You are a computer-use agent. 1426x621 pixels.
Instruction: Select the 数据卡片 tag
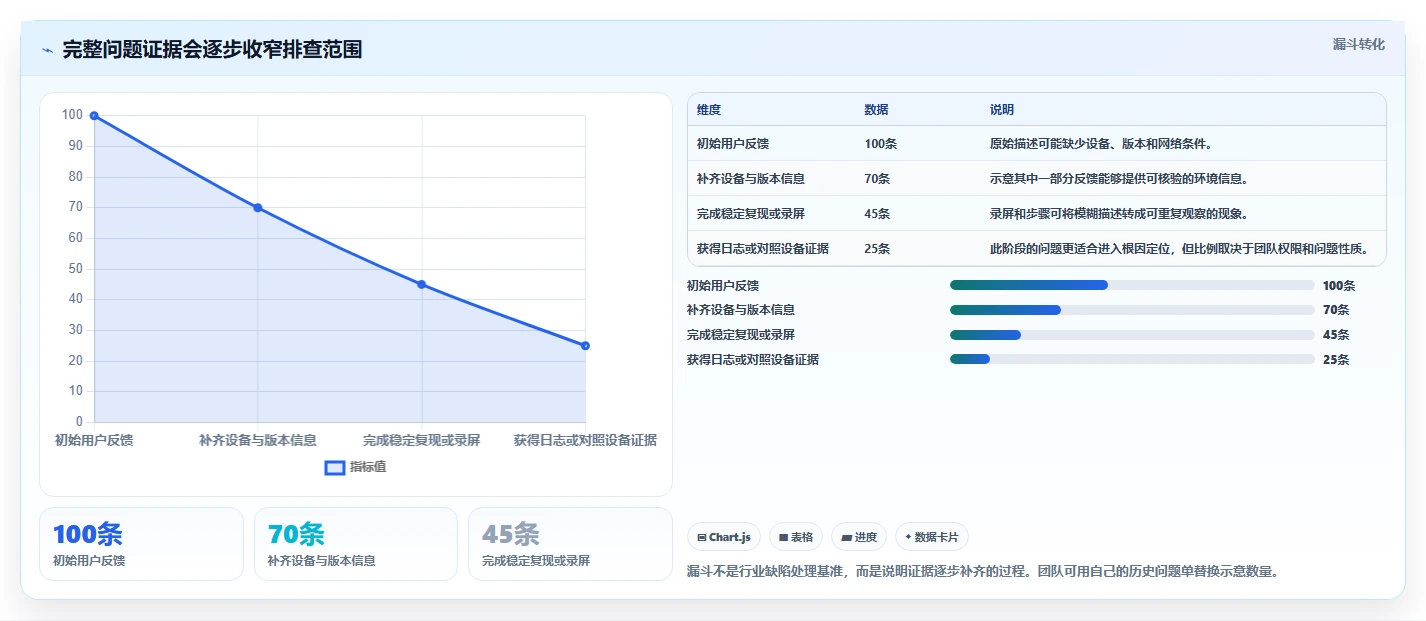(x=931, y=537)
